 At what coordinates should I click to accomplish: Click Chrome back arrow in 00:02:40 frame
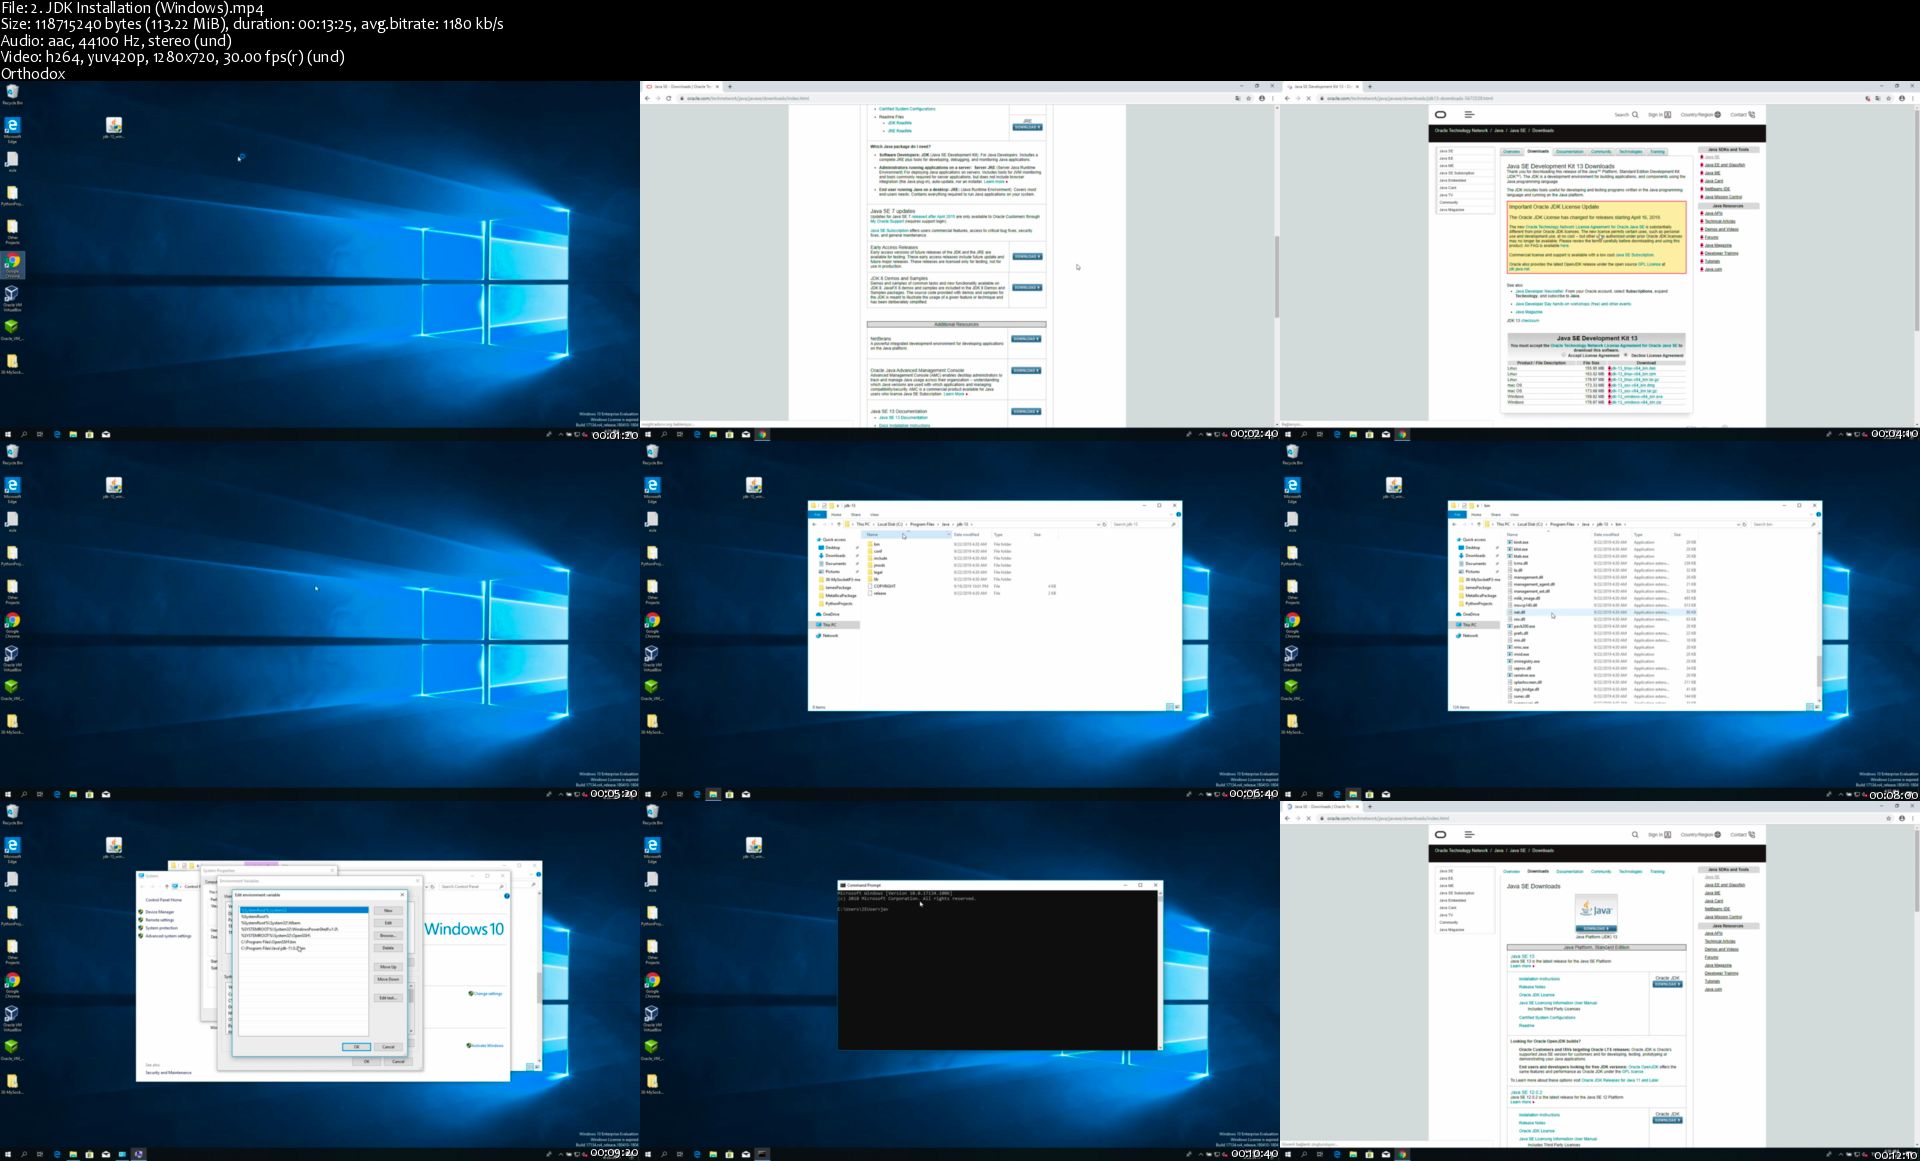647,98
